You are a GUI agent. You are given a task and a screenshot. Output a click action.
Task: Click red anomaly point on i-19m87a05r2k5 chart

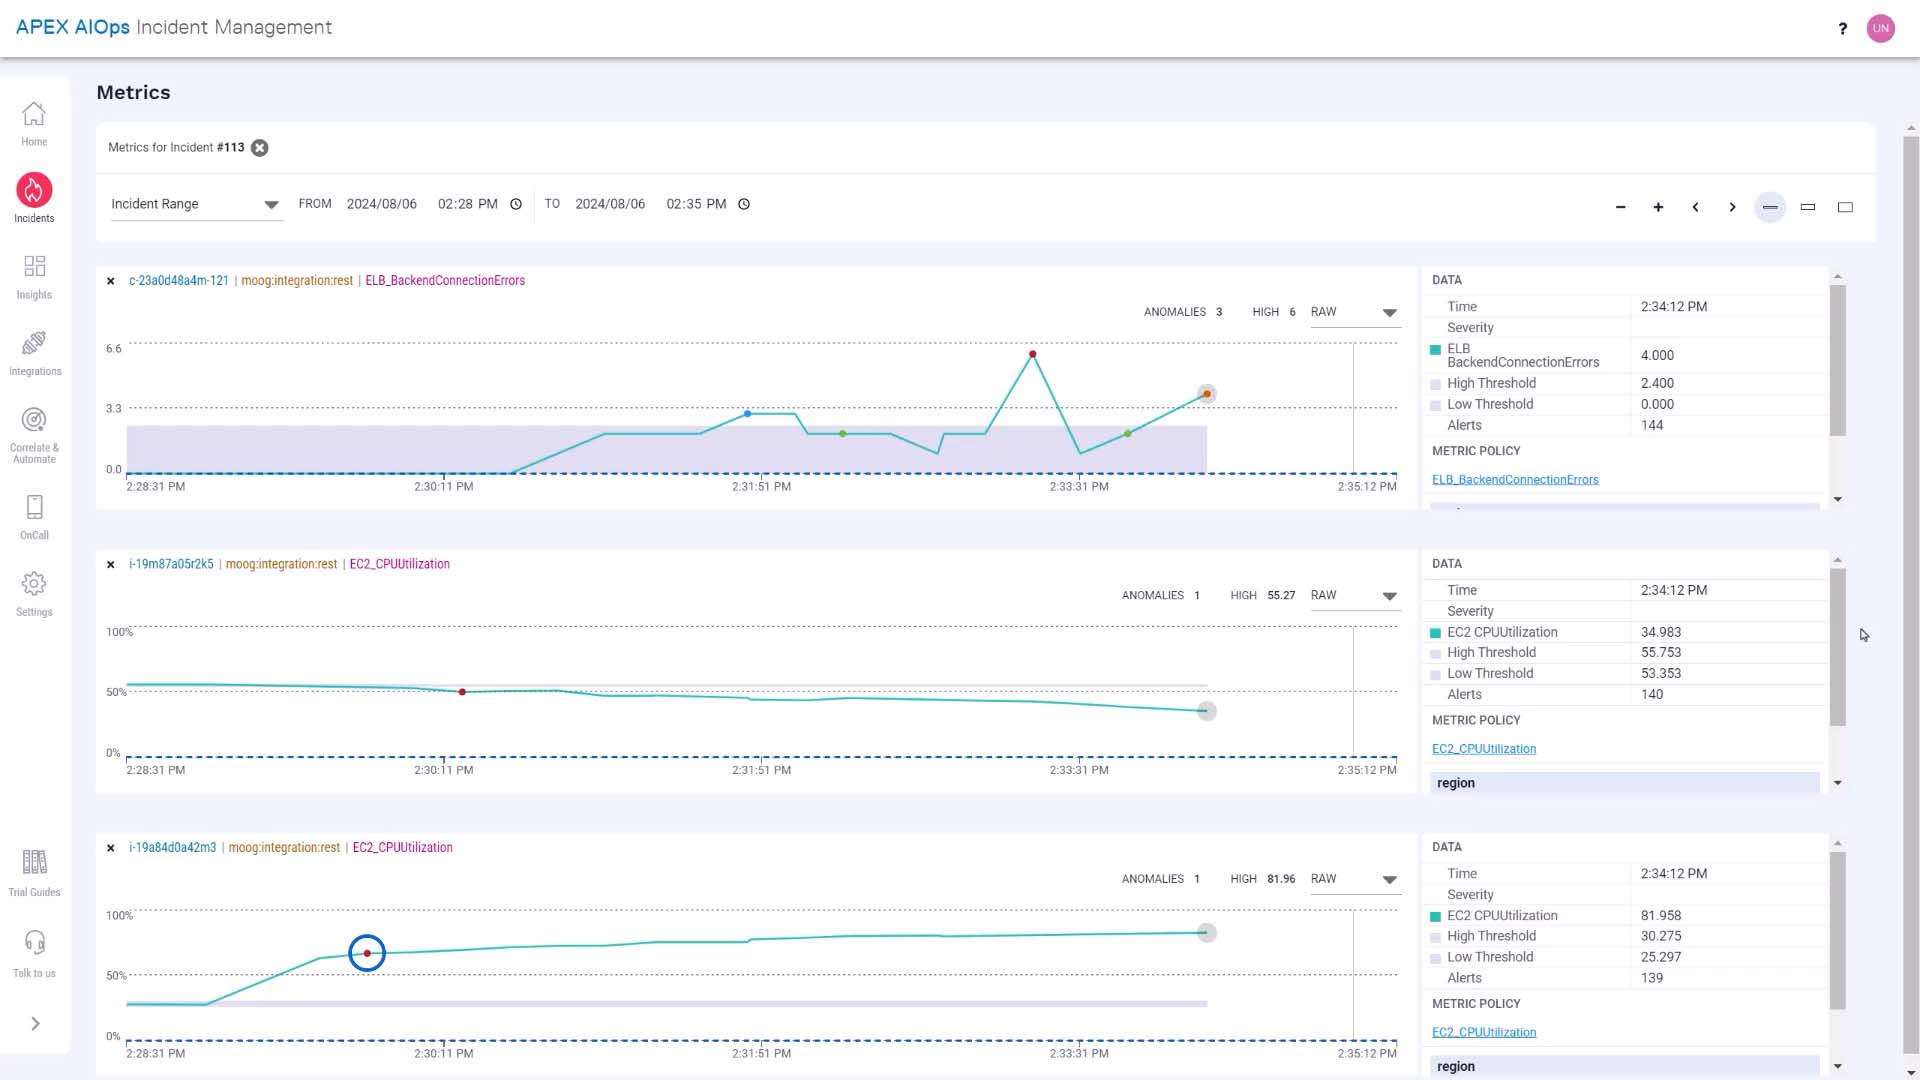462,692
